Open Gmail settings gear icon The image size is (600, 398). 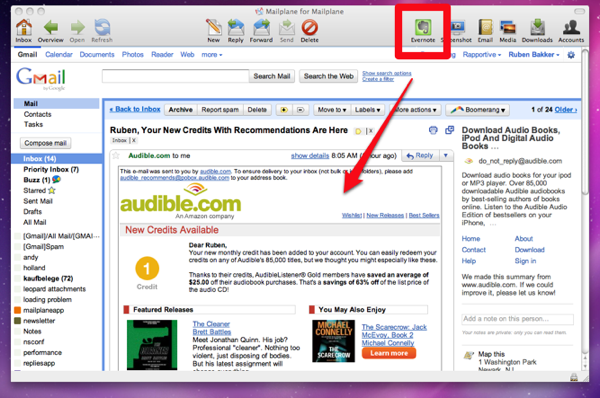click(x=571, y=55)
